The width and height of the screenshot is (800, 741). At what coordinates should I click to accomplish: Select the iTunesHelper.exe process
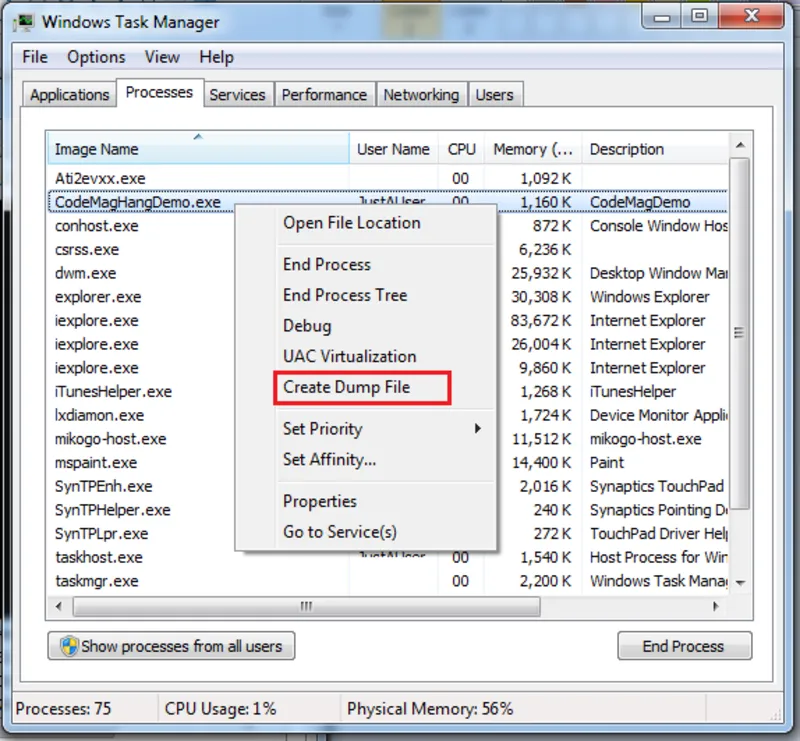click(113, 391)
